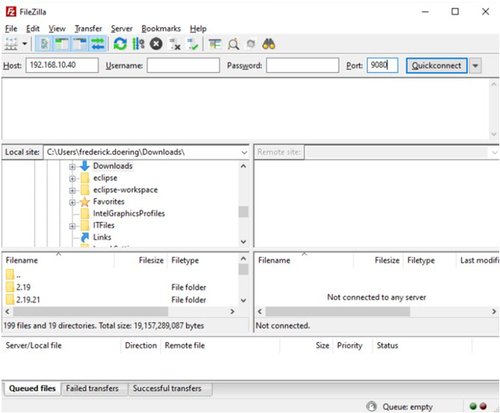Switch to Successful transfers tab
Screen dimensions: 500x413
167,388
